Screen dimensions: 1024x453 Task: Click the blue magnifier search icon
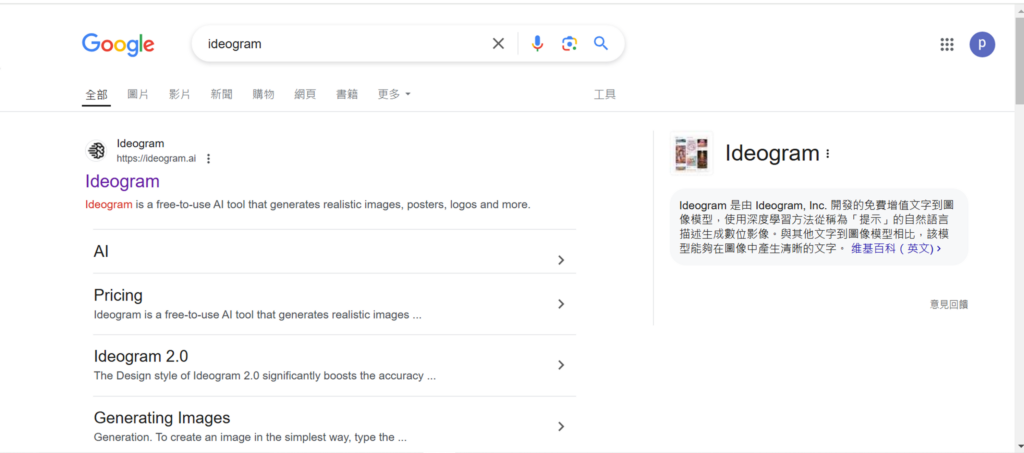coord(601,43)
